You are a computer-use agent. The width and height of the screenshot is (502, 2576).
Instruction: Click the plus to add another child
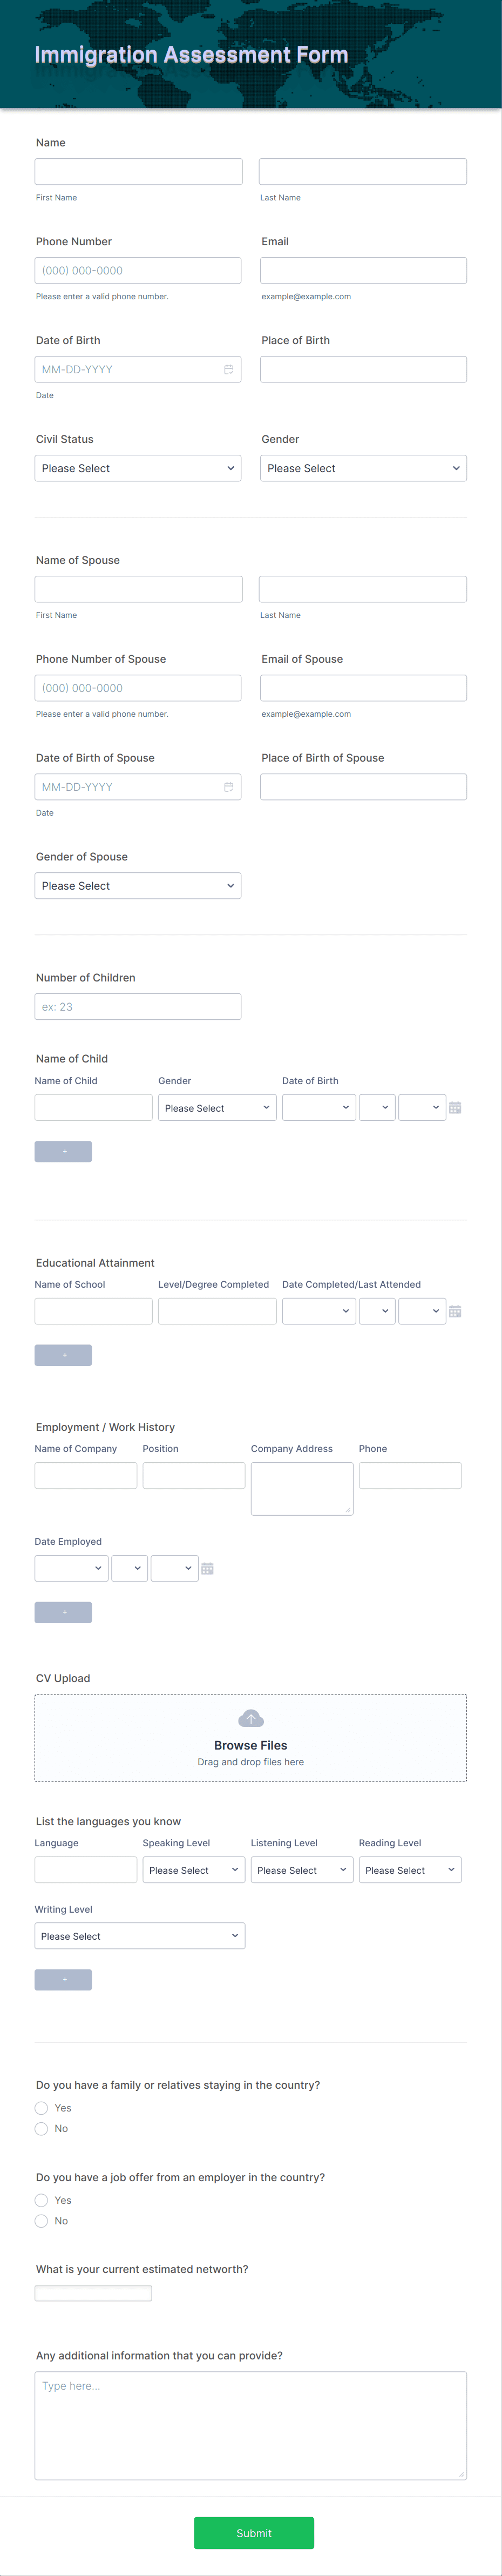click(63, 1151)
